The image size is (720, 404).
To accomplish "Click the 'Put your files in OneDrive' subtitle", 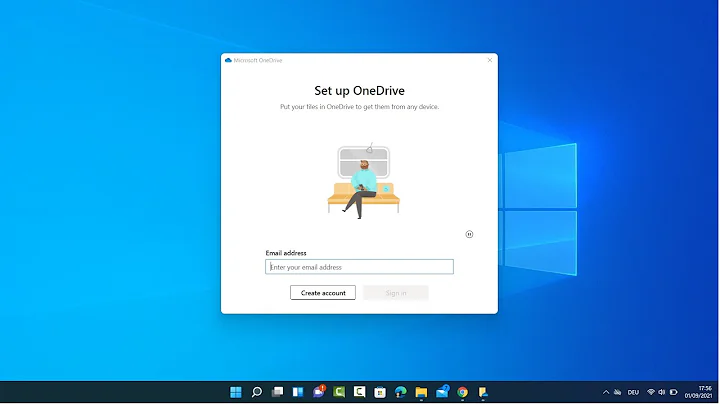I will 360,107.
